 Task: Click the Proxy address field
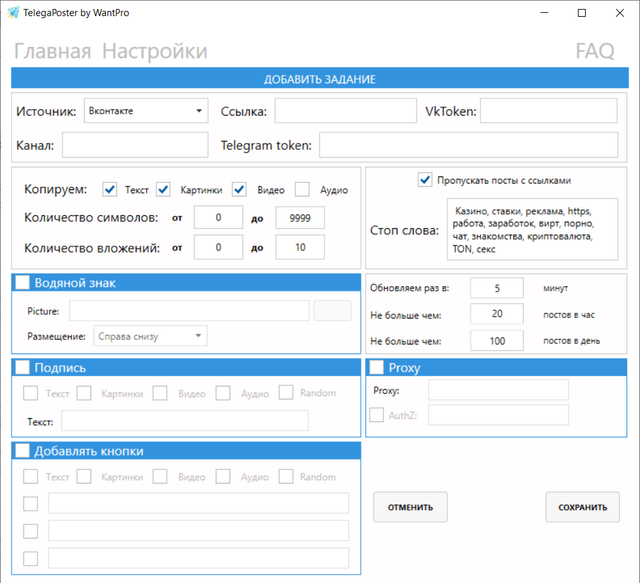click(498, 390)
